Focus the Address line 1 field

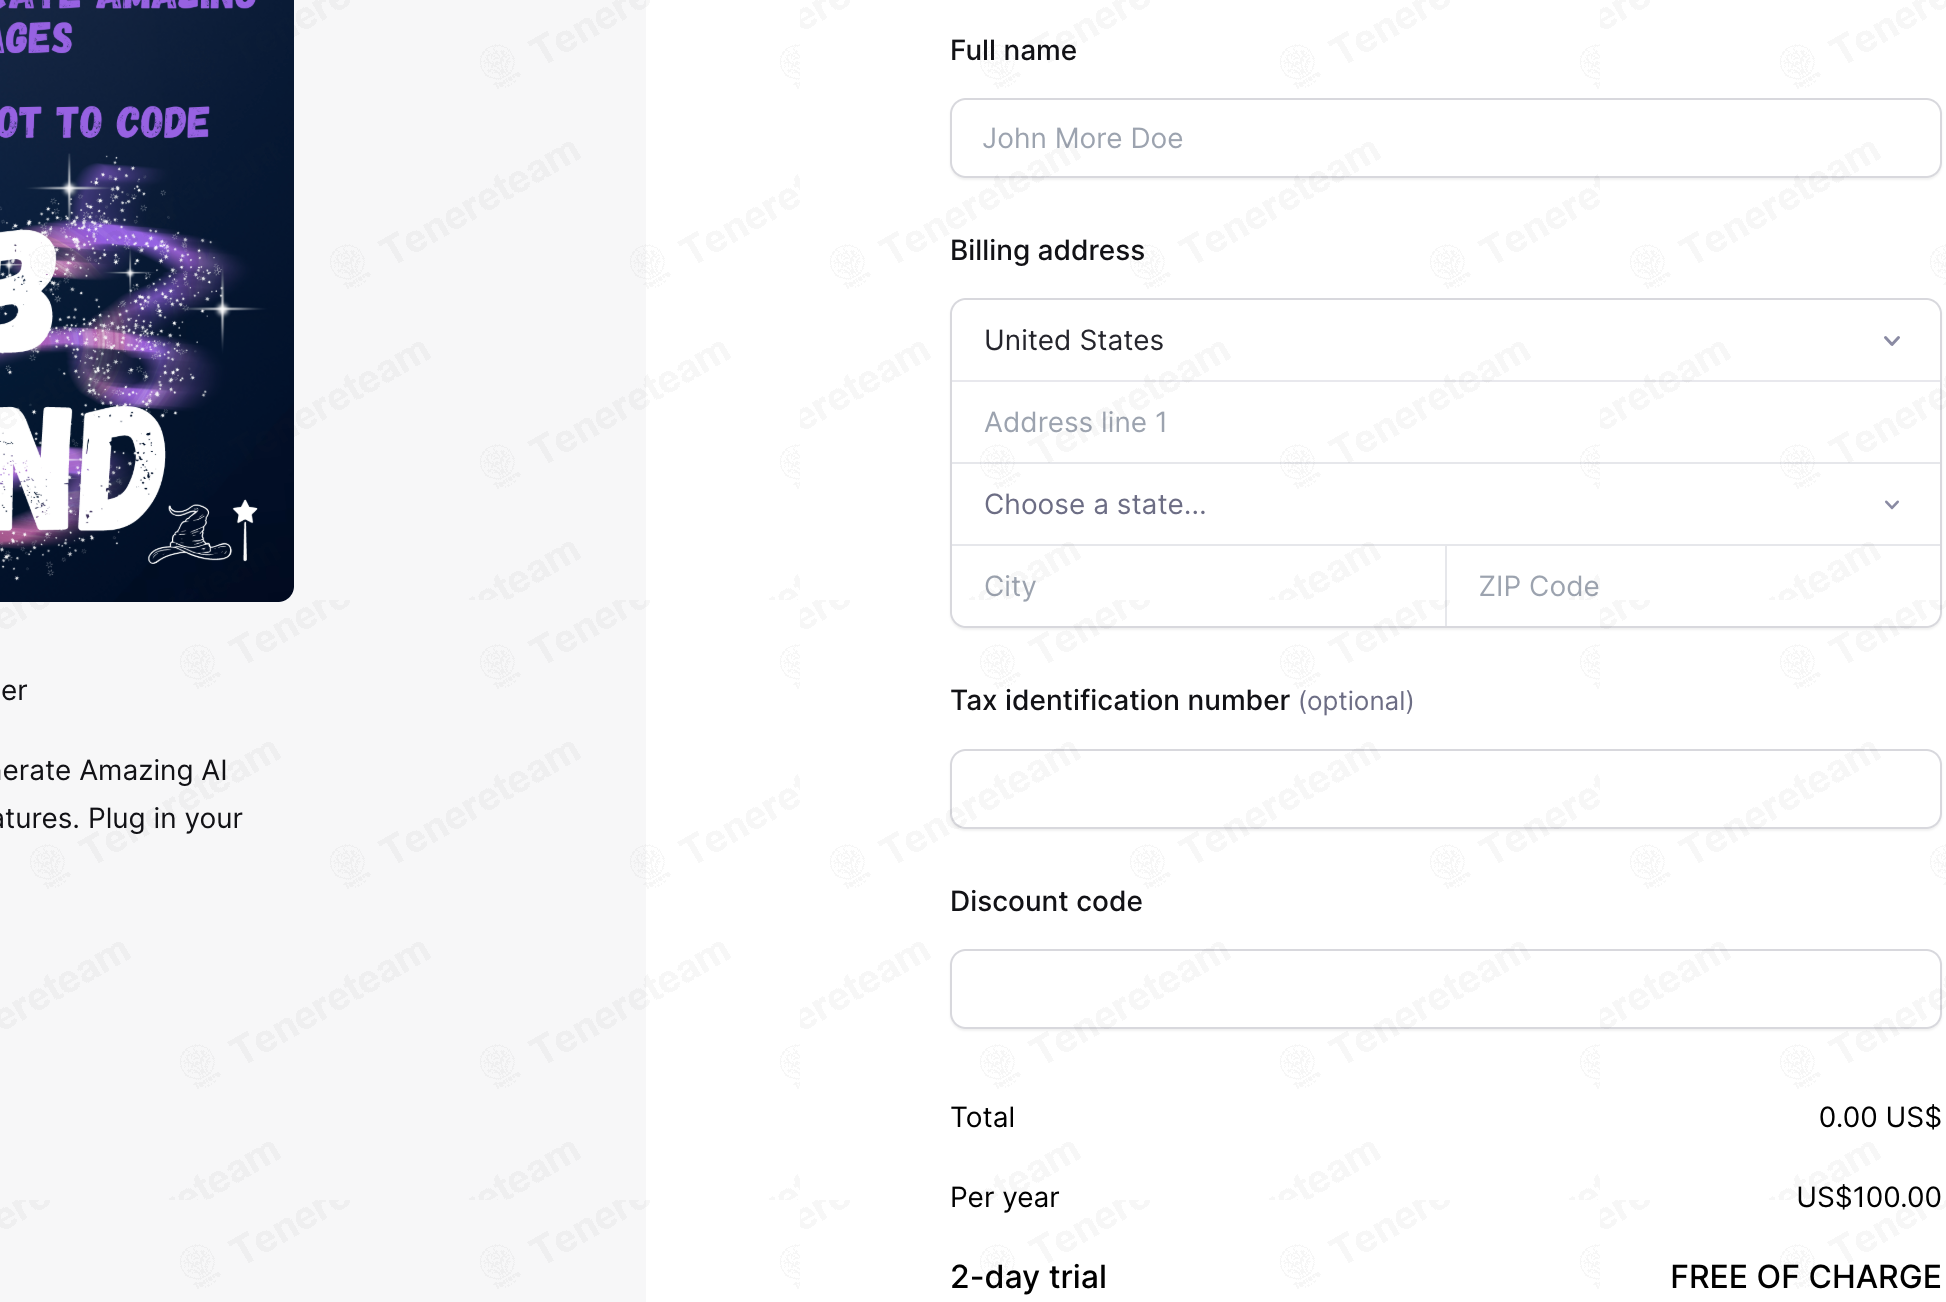click(1445, 422)
